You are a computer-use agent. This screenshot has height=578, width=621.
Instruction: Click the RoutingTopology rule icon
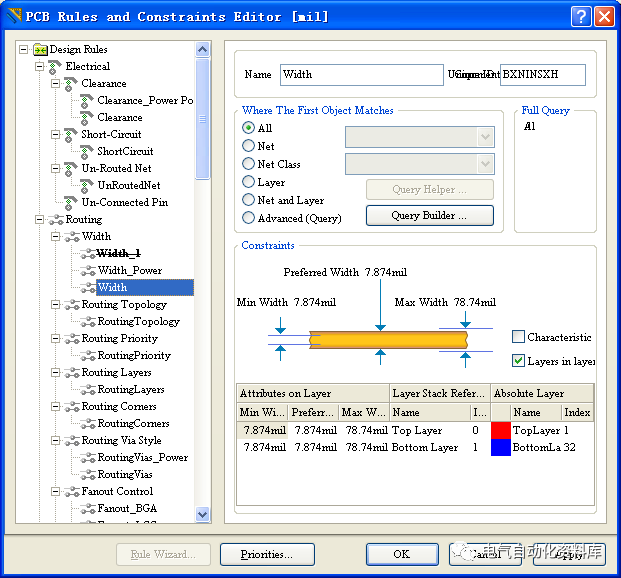[x=88, y=322]
